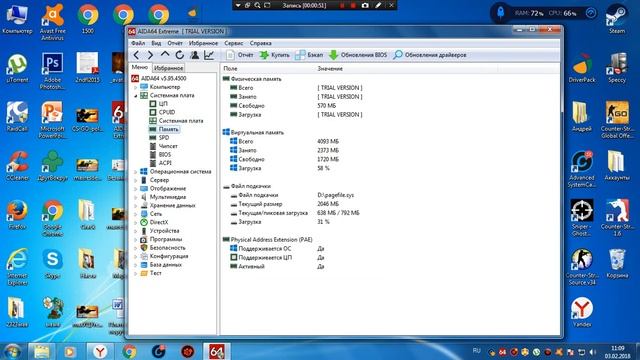The image size is (640, 360).
Task: Open the graph chart toolbar icon
Action: point(209,55)
